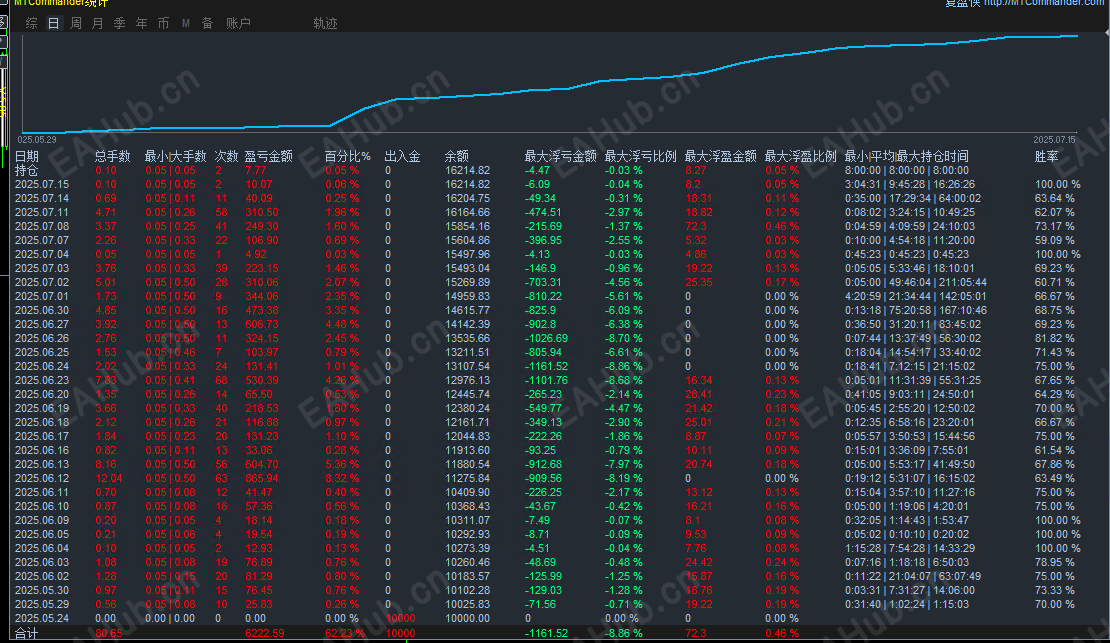1110x643 pixels.
Task: Open the MTCommander website link
Action: (x=1046, y=3)
